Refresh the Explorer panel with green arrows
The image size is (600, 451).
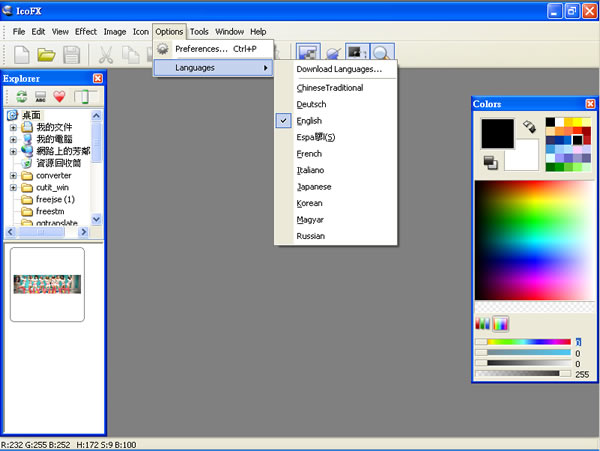[21, 96]
